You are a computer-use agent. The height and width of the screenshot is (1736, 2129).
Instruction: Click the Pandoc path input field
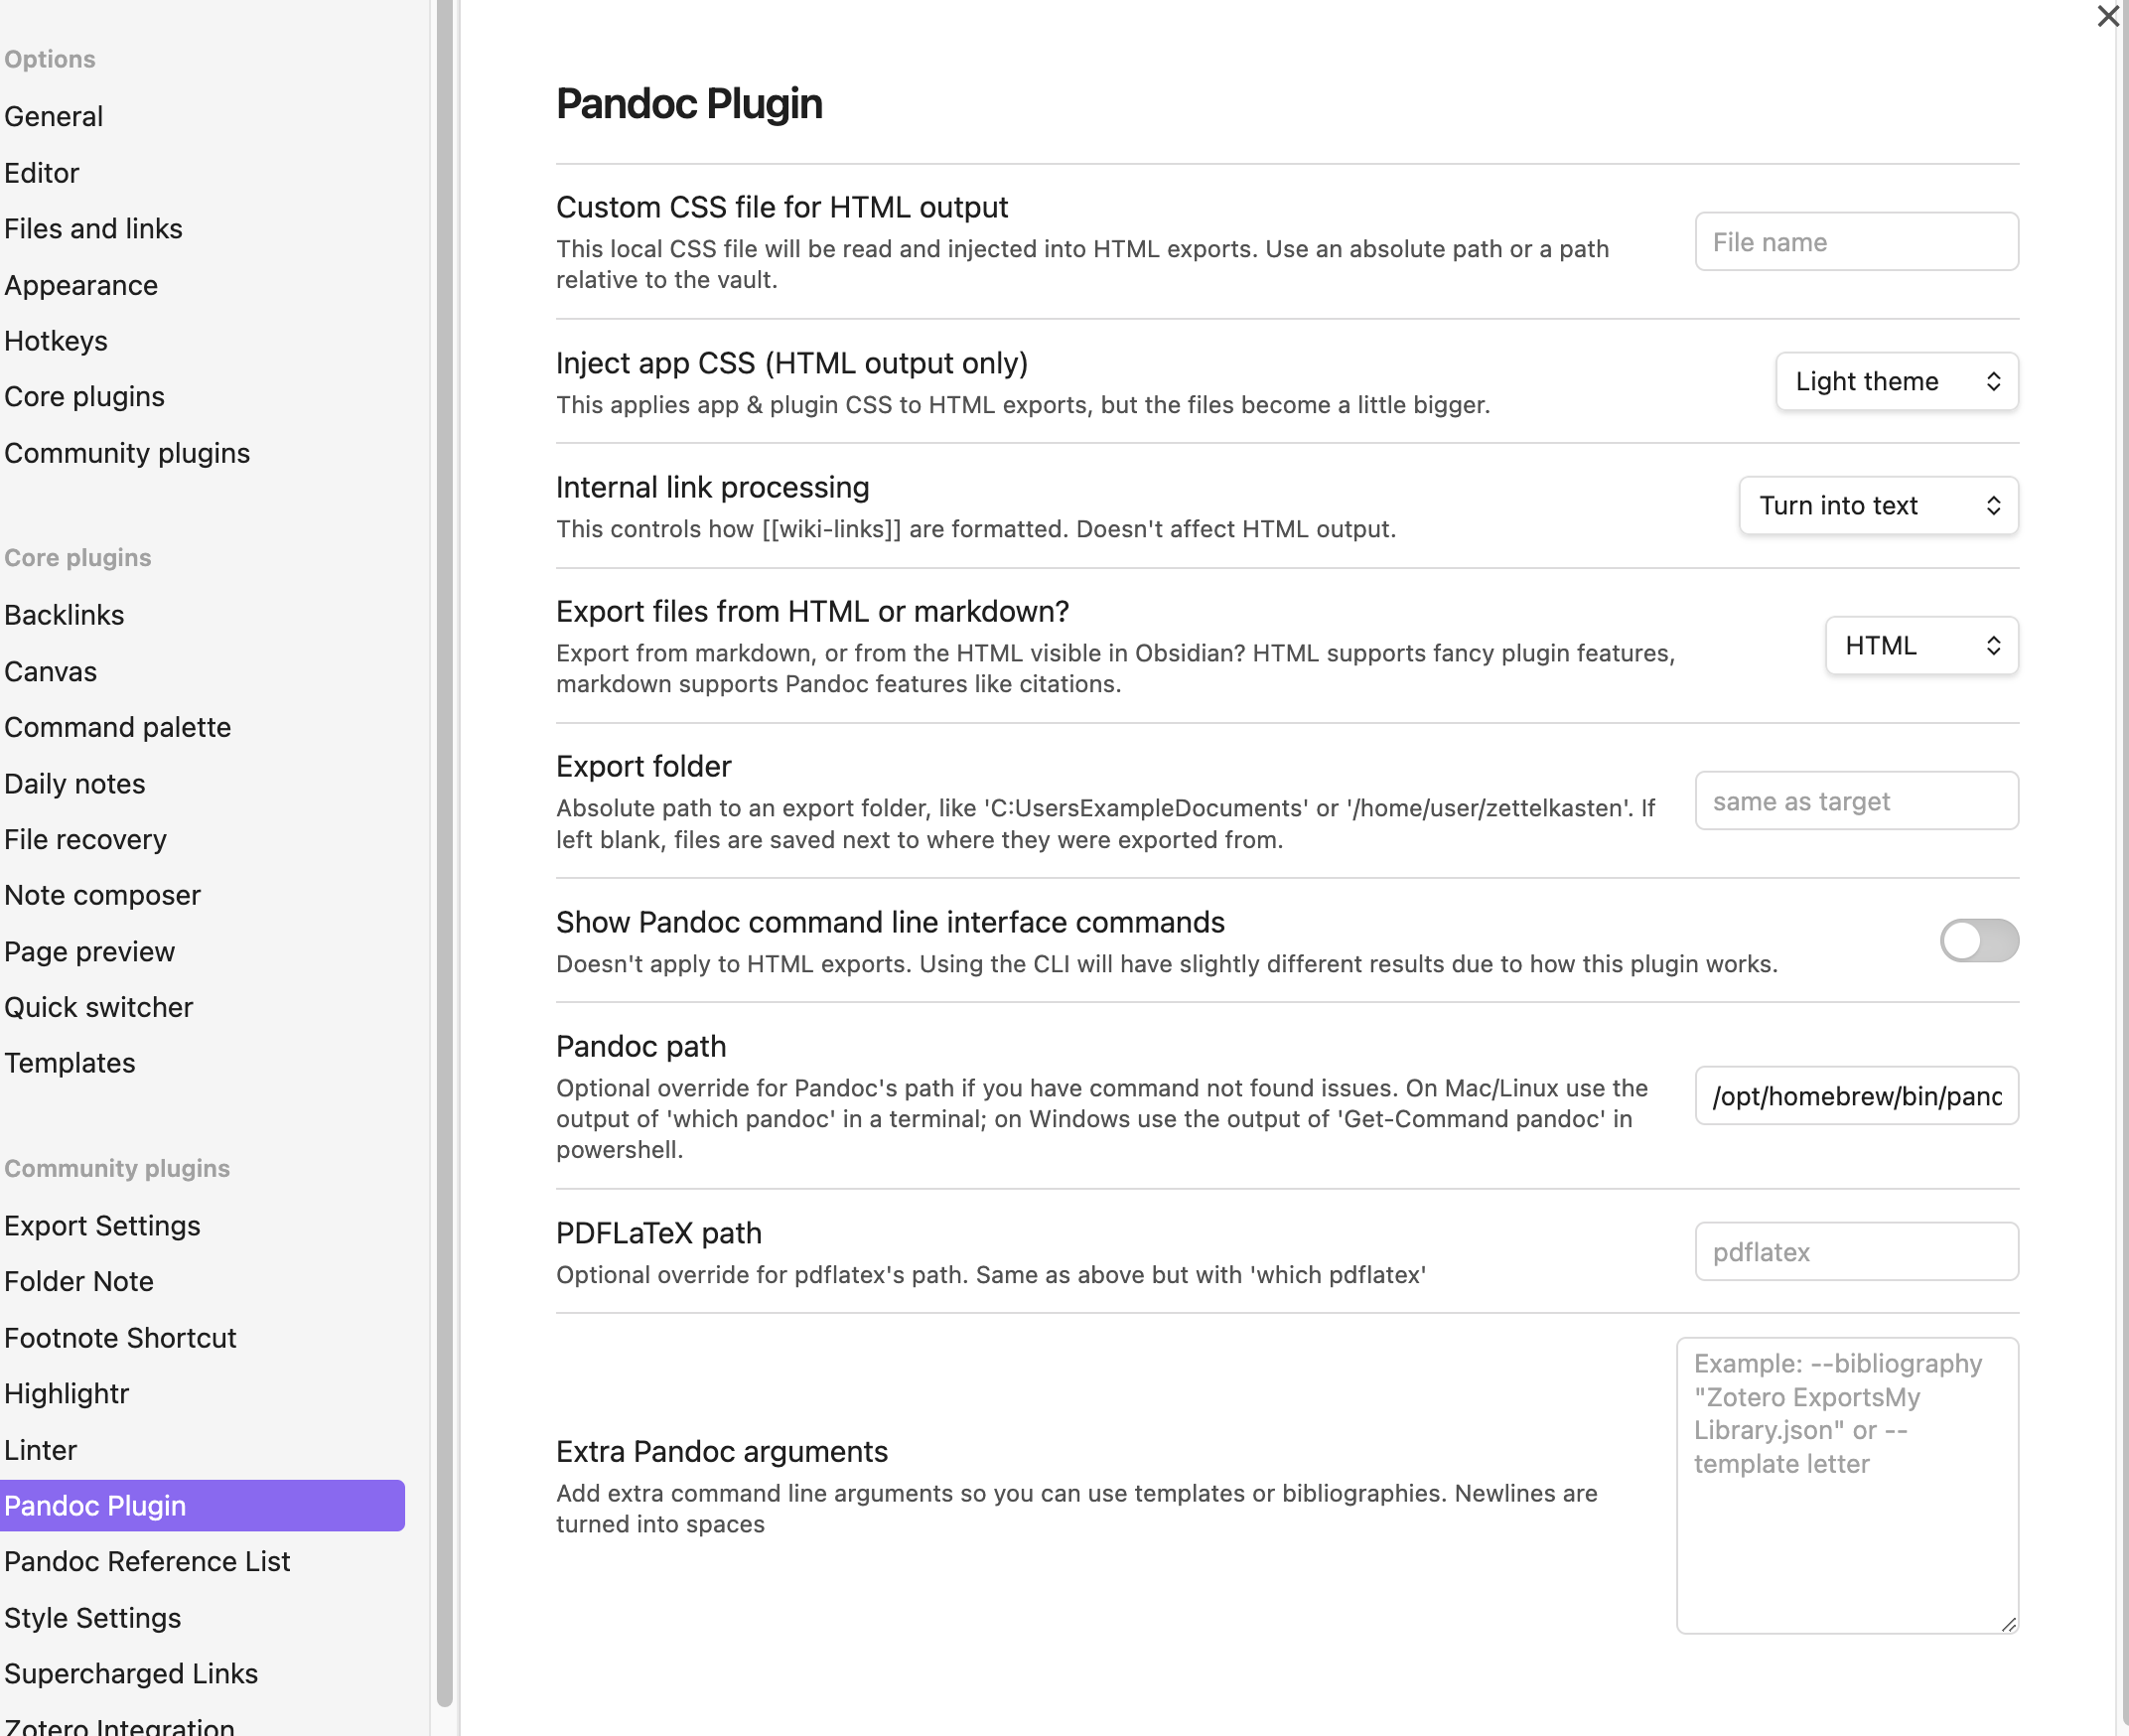click(1856, 1096)
